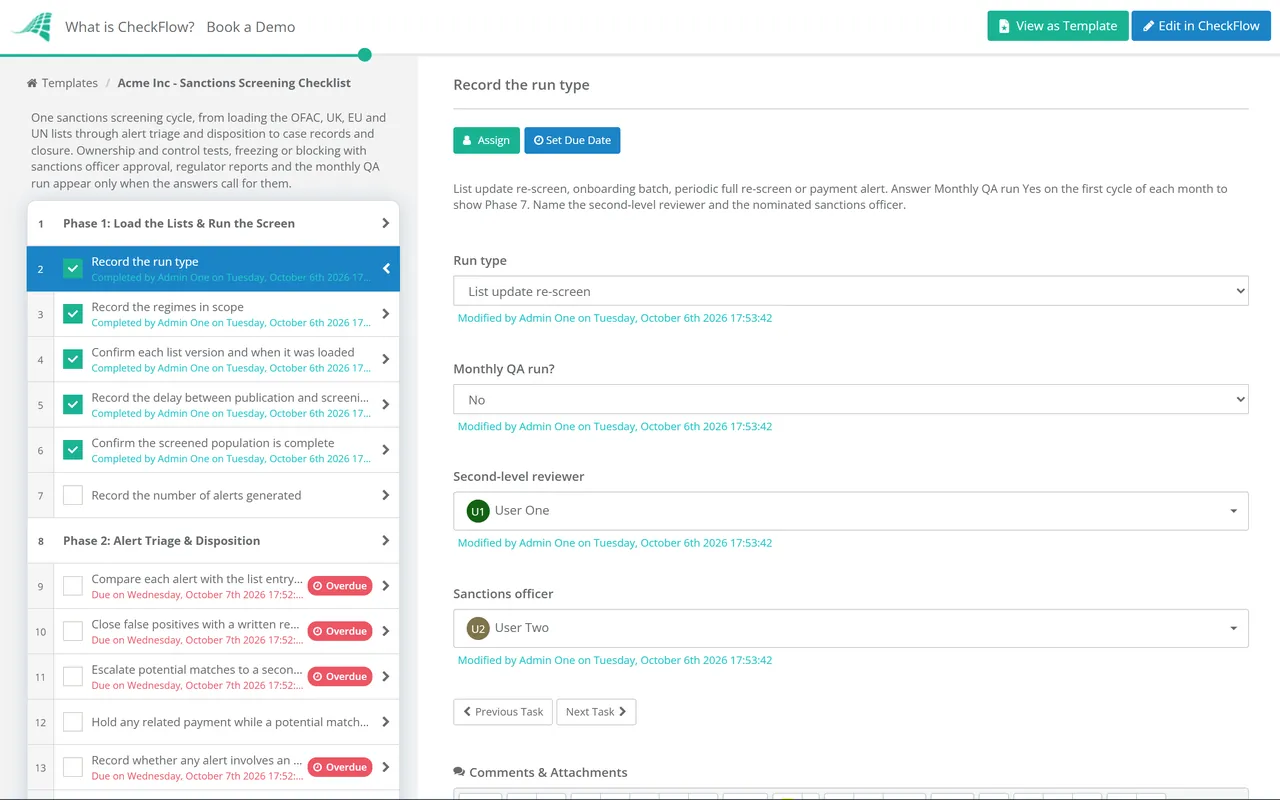The height and width of the screenshot is (800, 1280).
Task: Uncheck 'Confirm the screened population is complete' checkbox
Action: click(73, 450)
